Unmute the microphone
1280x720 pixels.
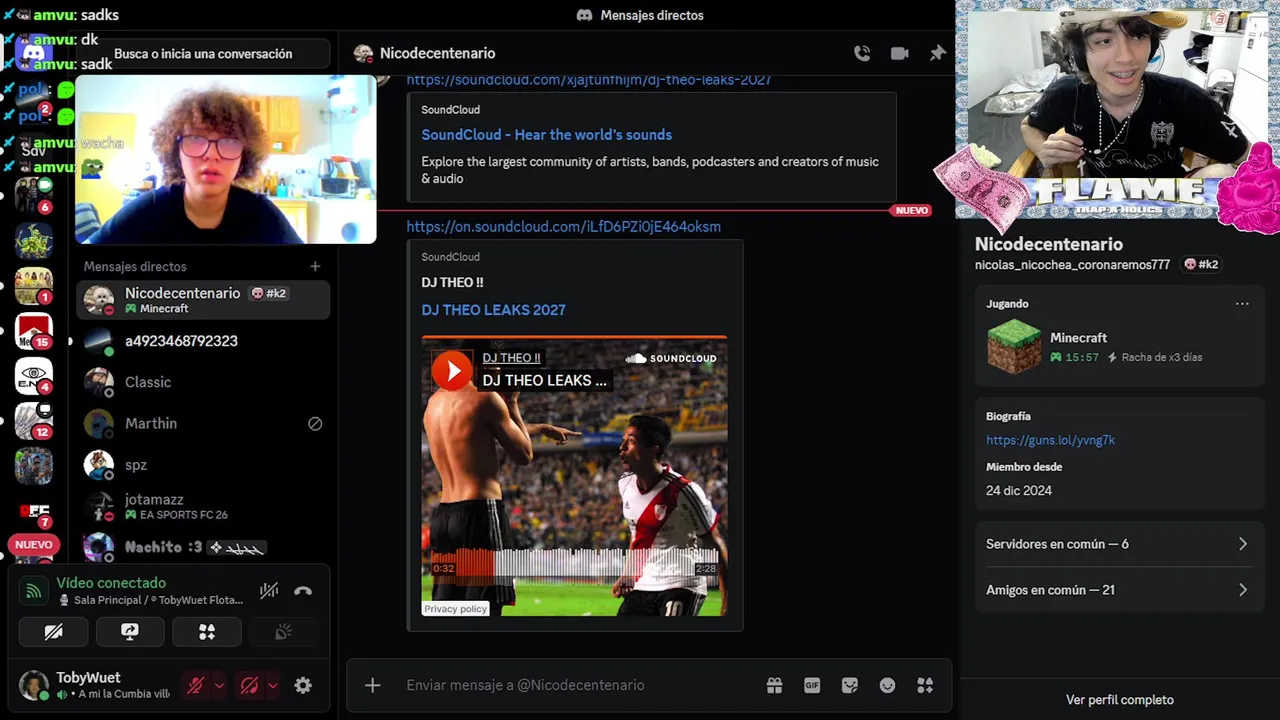click(x=196, y=685)
